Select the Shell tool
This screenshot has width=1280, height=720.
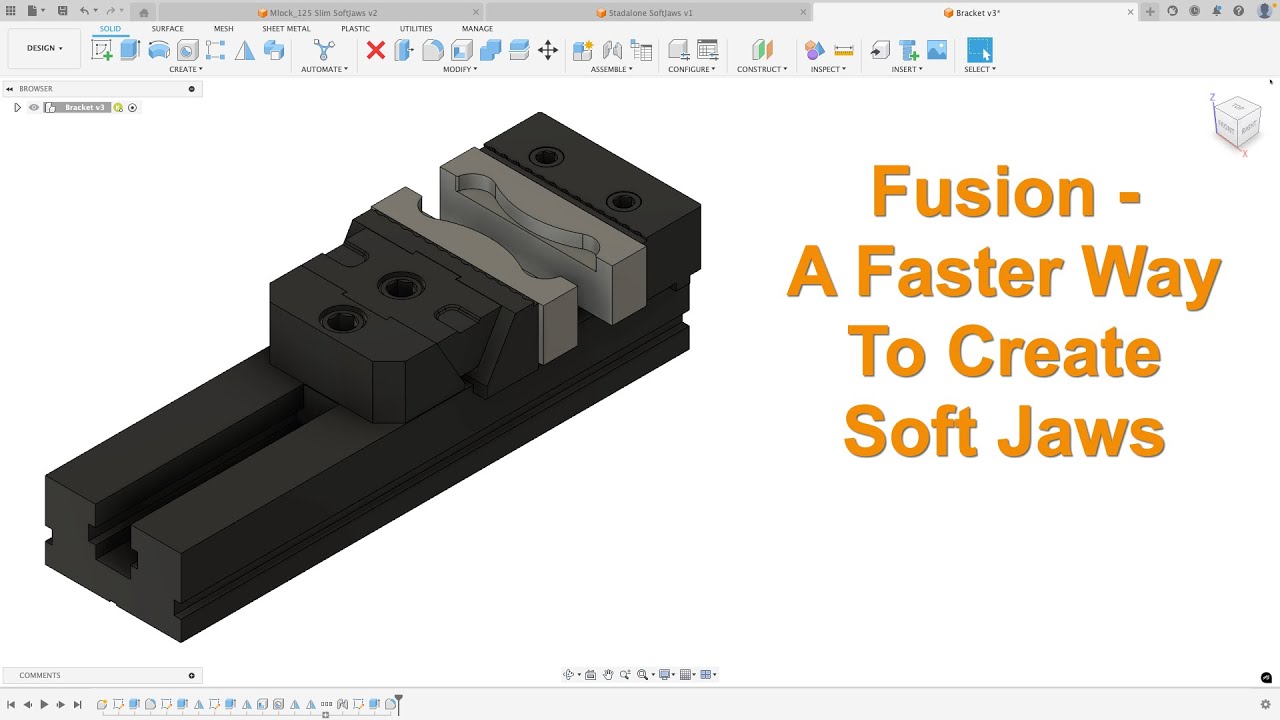point(462,50)
